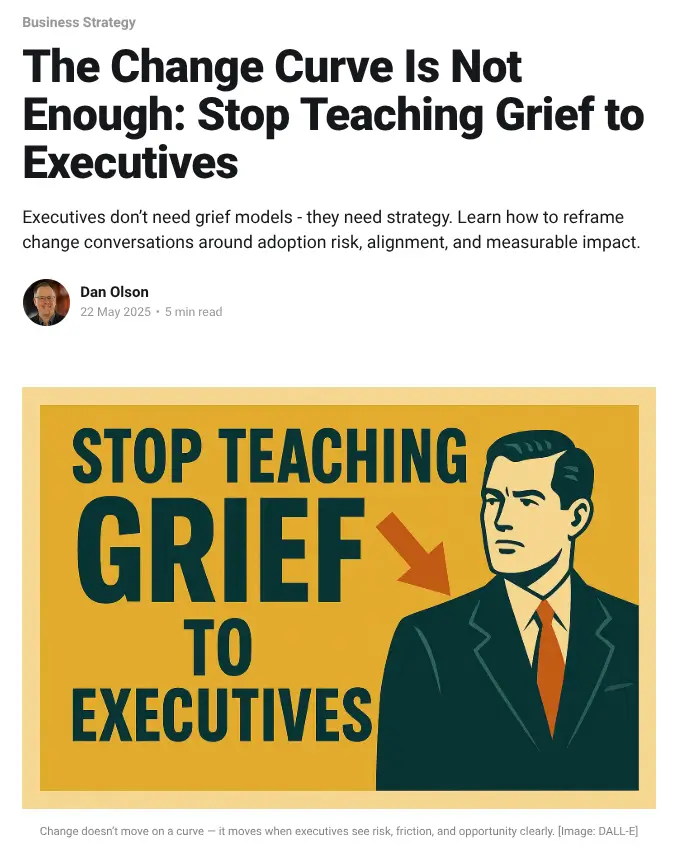
Task: Click the Image: DALL-E credit text
Action: 598,831
